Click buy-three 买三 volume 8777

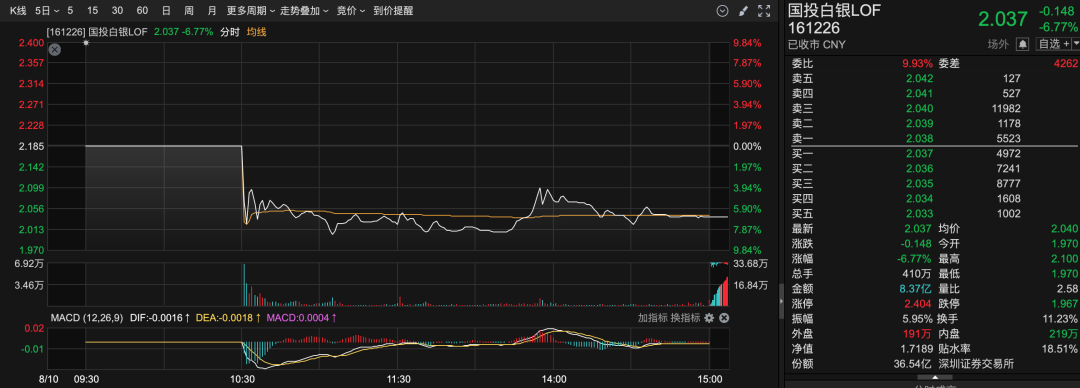coord(1008,183)
